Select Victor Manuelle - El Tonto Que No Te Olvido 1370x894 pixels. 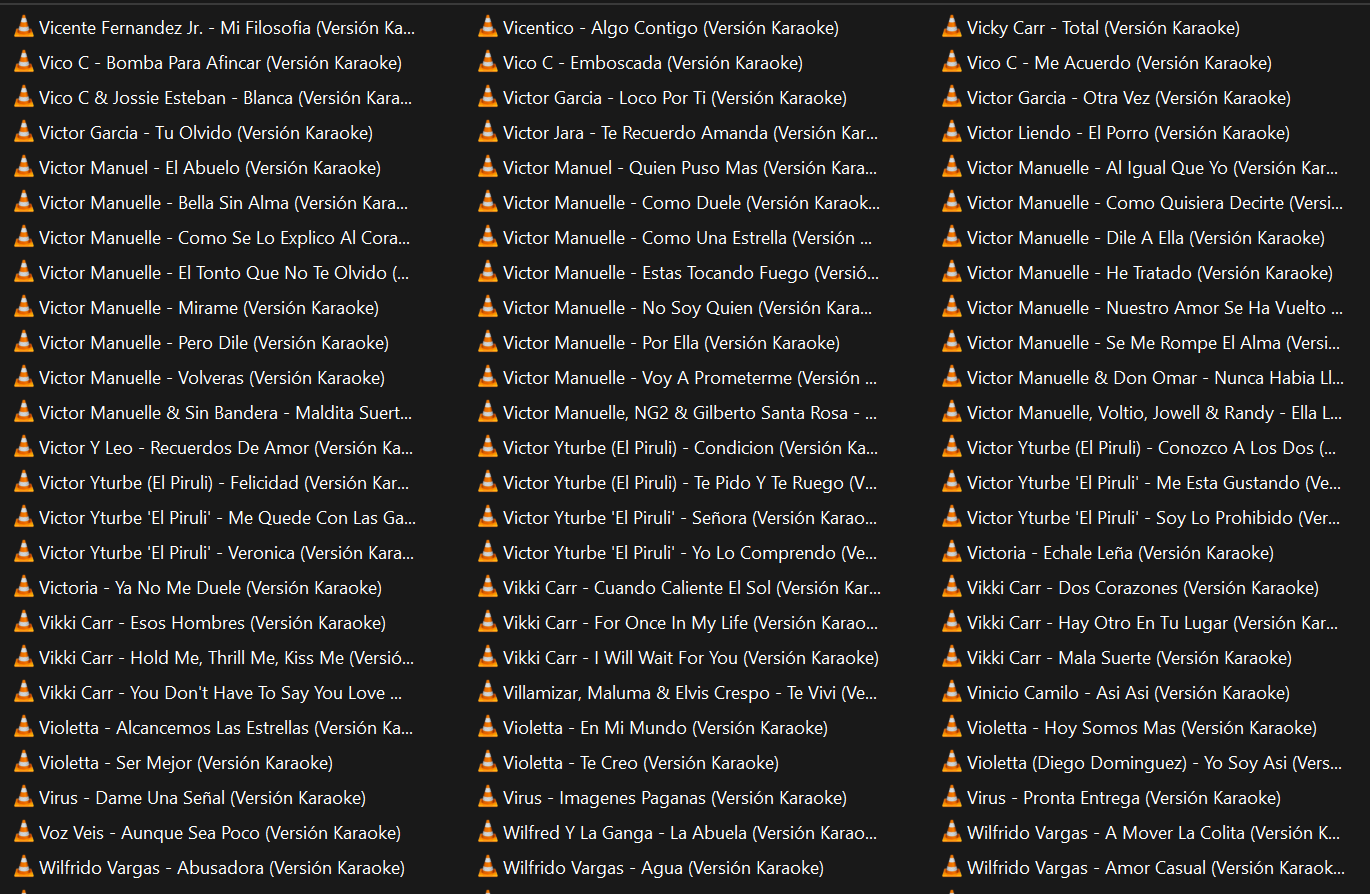pos(213,273)
